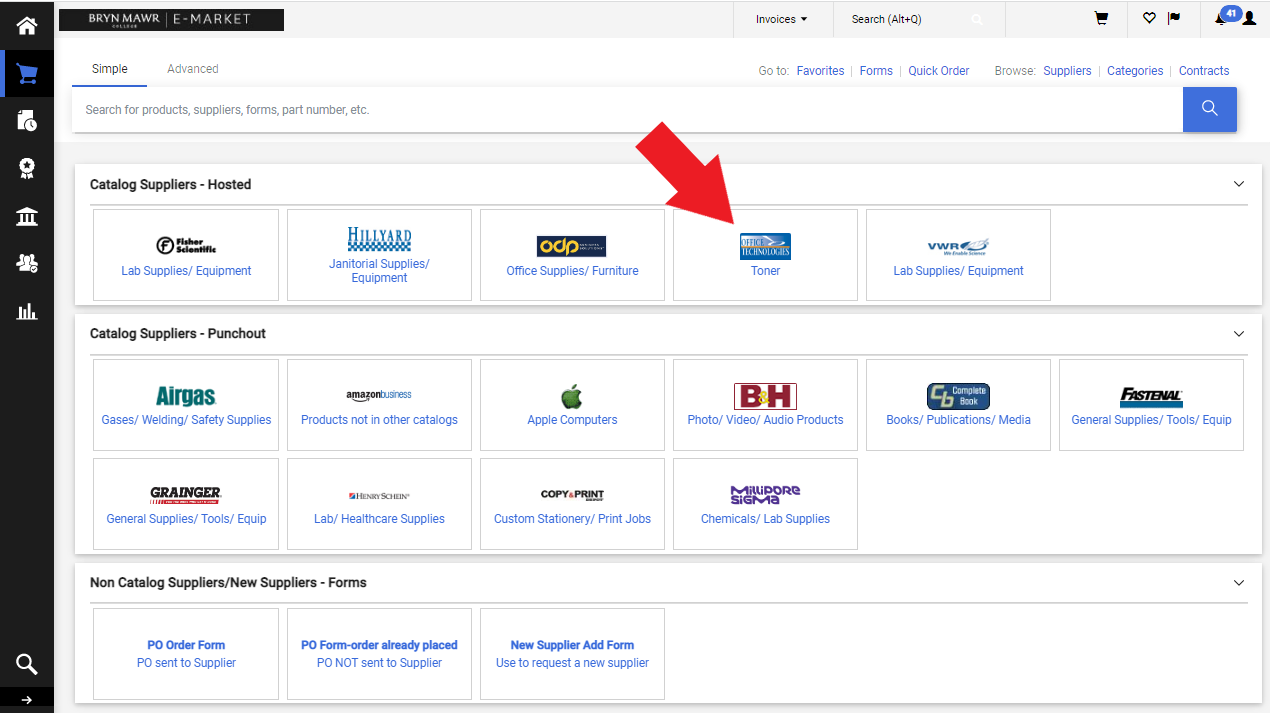Open Apple Computers punchout tile

(572, 404)
